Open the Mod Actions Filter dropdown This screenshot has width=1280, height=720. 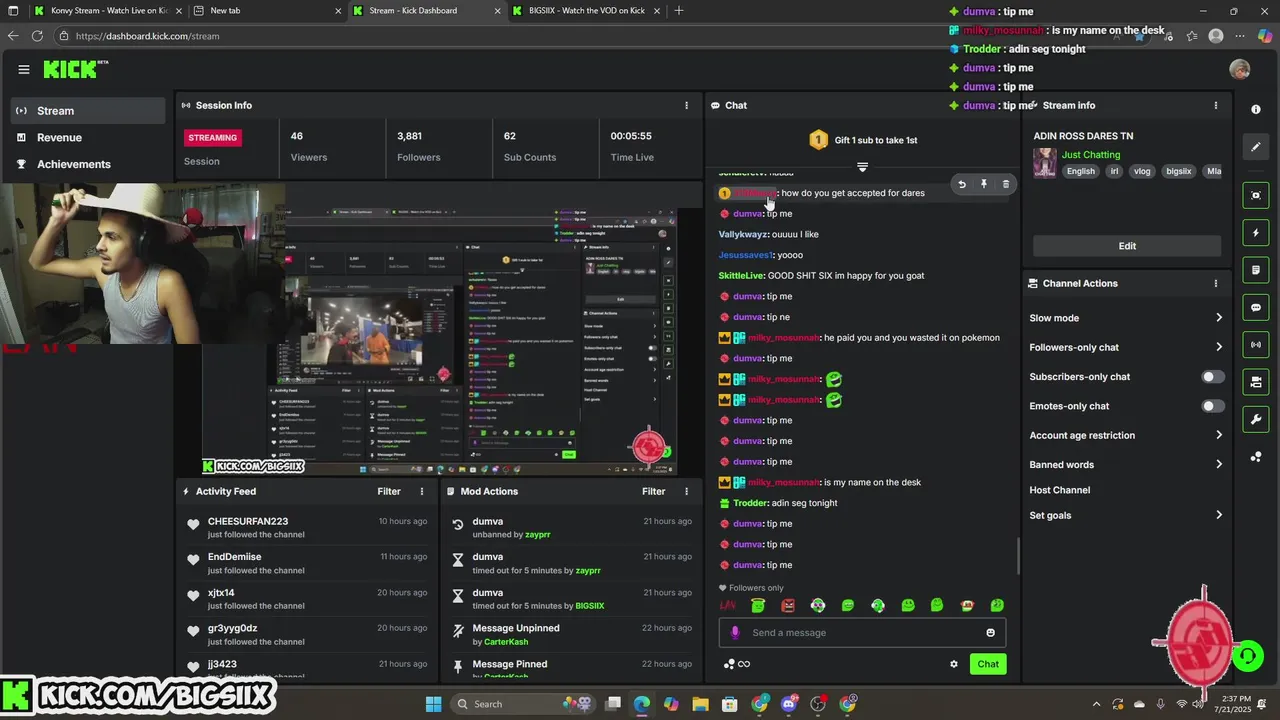653,491
